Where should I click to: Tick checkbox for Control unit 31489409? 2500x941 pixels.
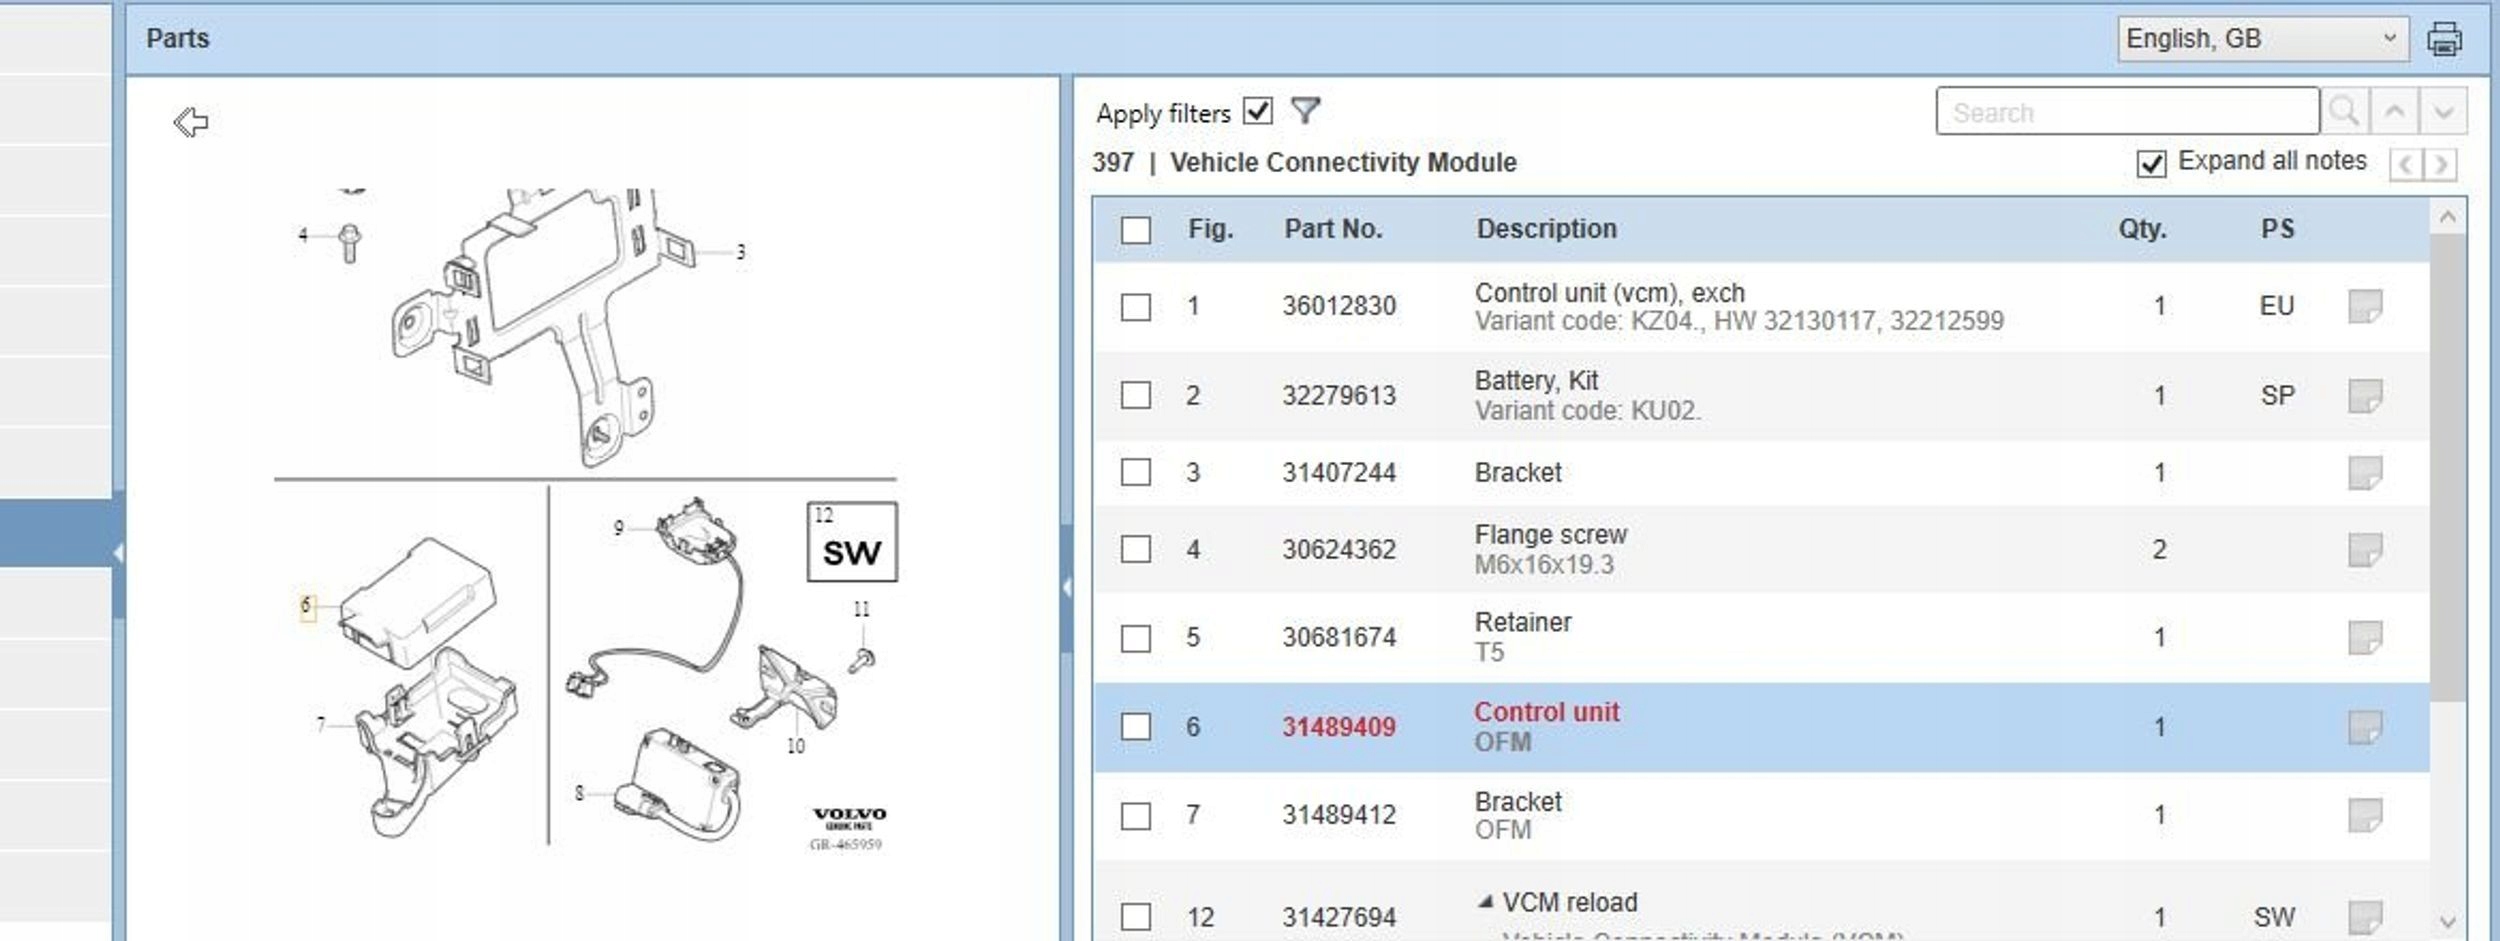1136,728
